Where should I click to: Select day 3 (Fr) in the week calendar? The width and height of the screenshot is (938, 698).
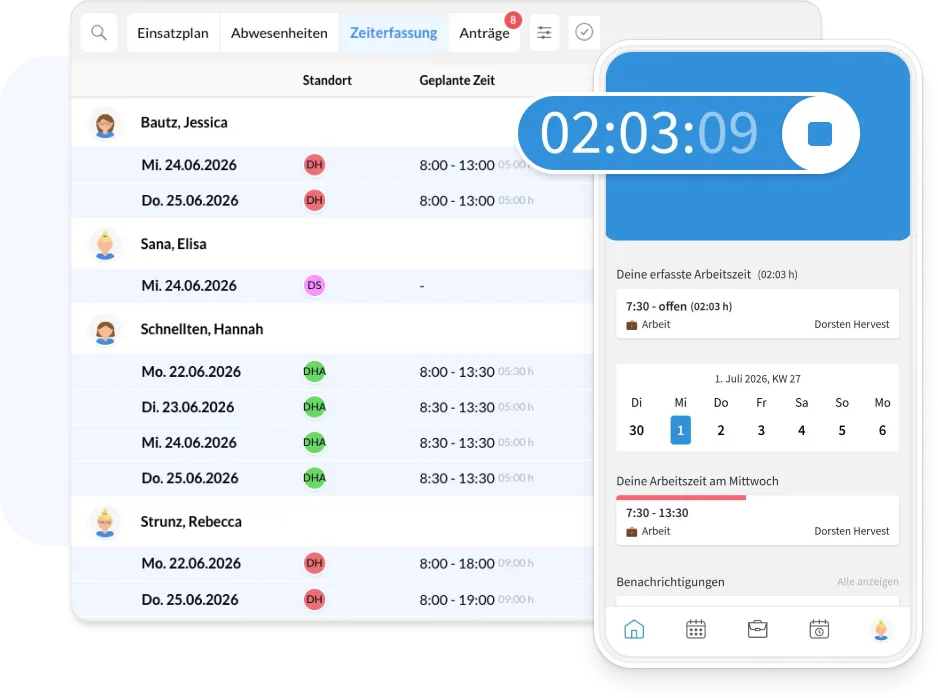click(761, 430)
